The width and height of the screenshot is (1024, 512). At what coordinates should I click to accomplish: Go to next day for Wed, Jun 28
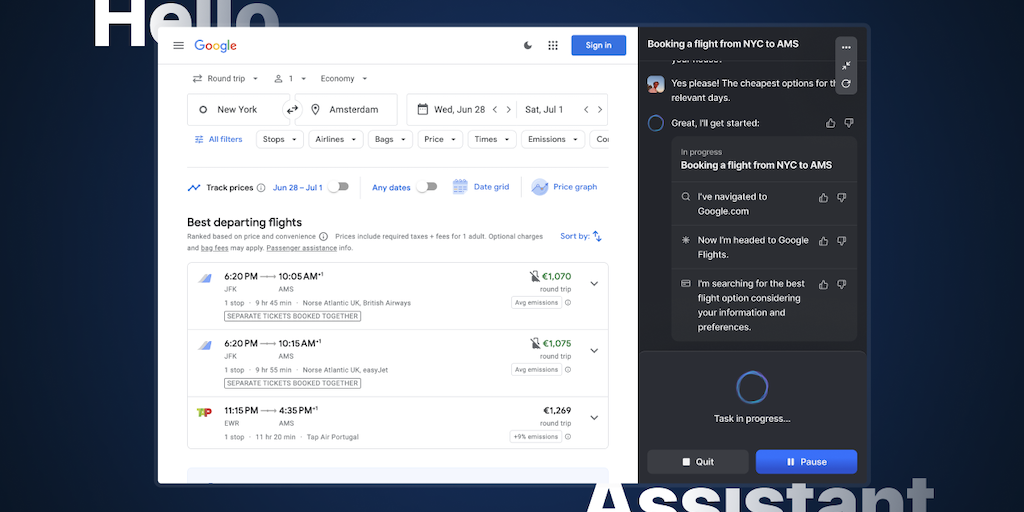pos(508,110)
